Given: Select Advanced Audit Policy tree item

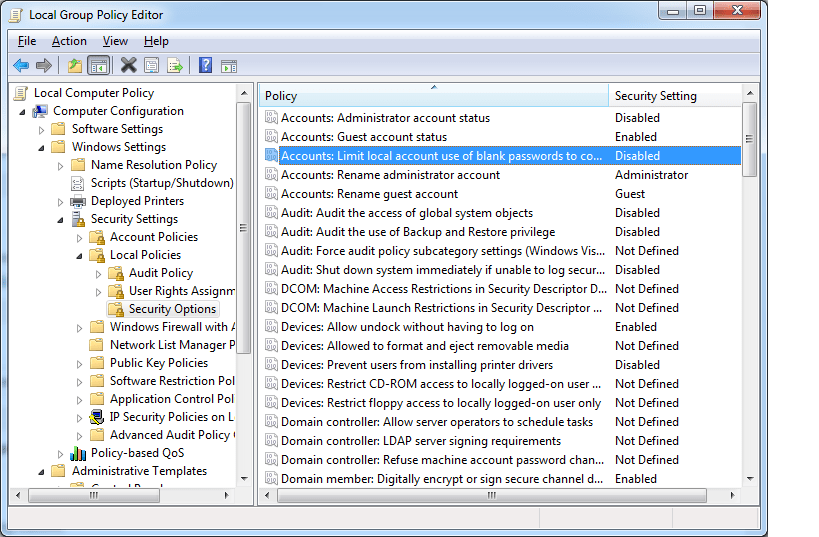Looking at the screenshot, I should pyautogui.click(x=172, y=435).
